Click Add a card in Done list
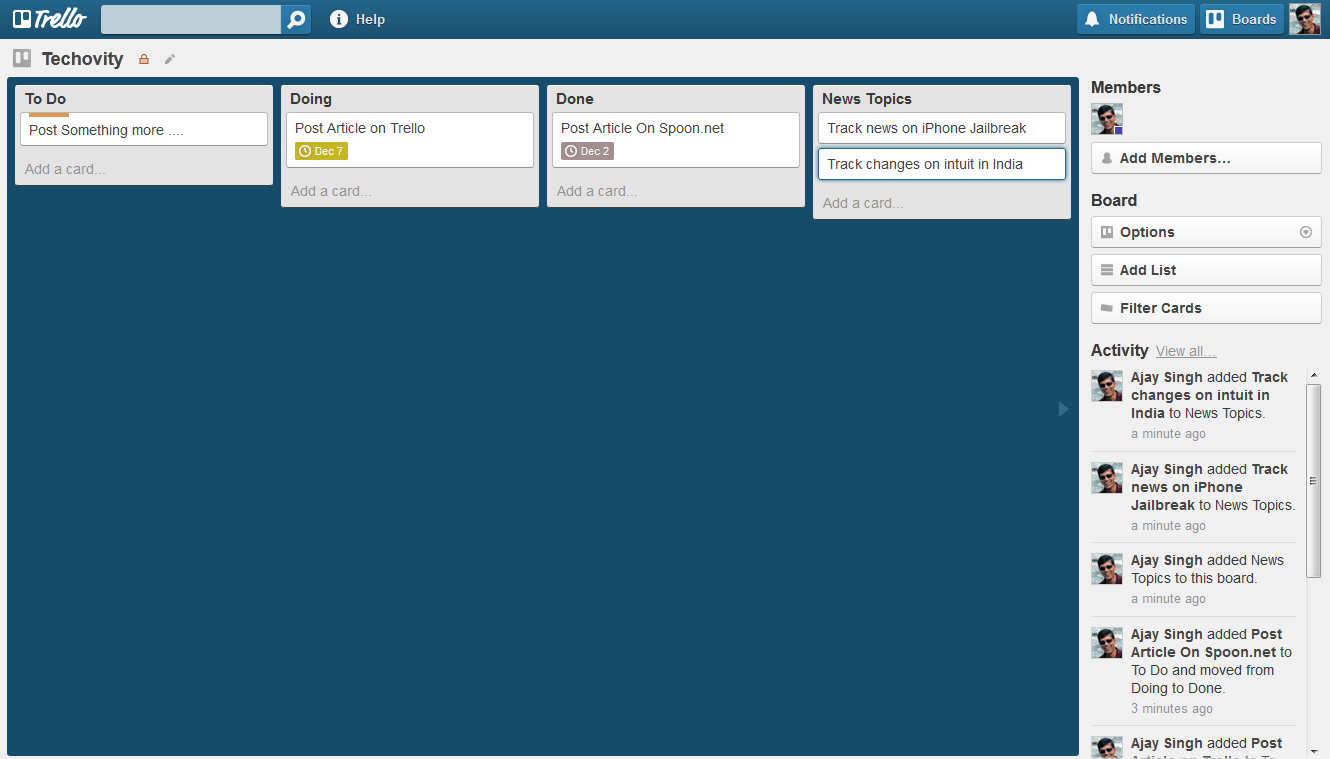1330x759 pixels. 597,191
